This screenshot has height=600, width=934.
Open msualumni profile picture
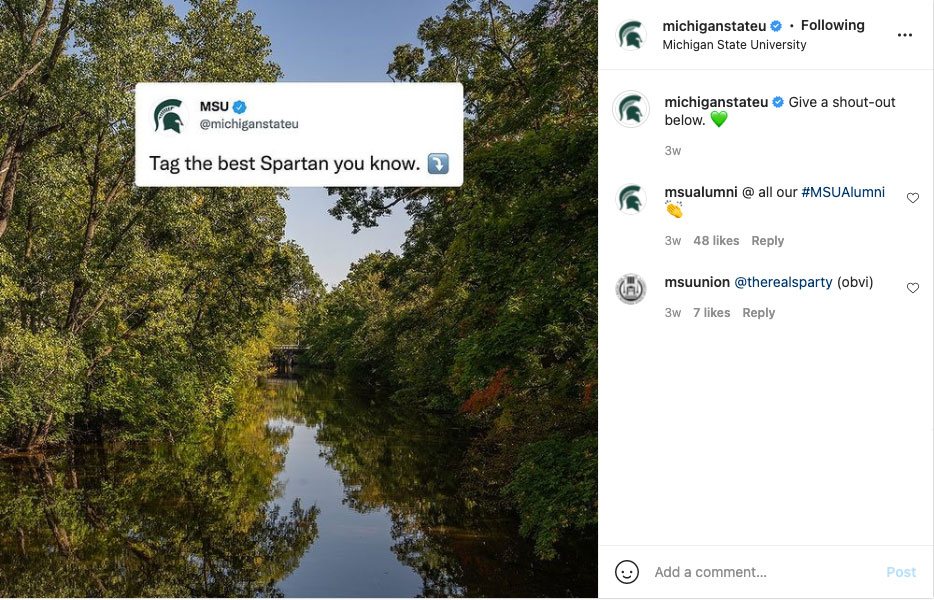[x=631, y=199]
